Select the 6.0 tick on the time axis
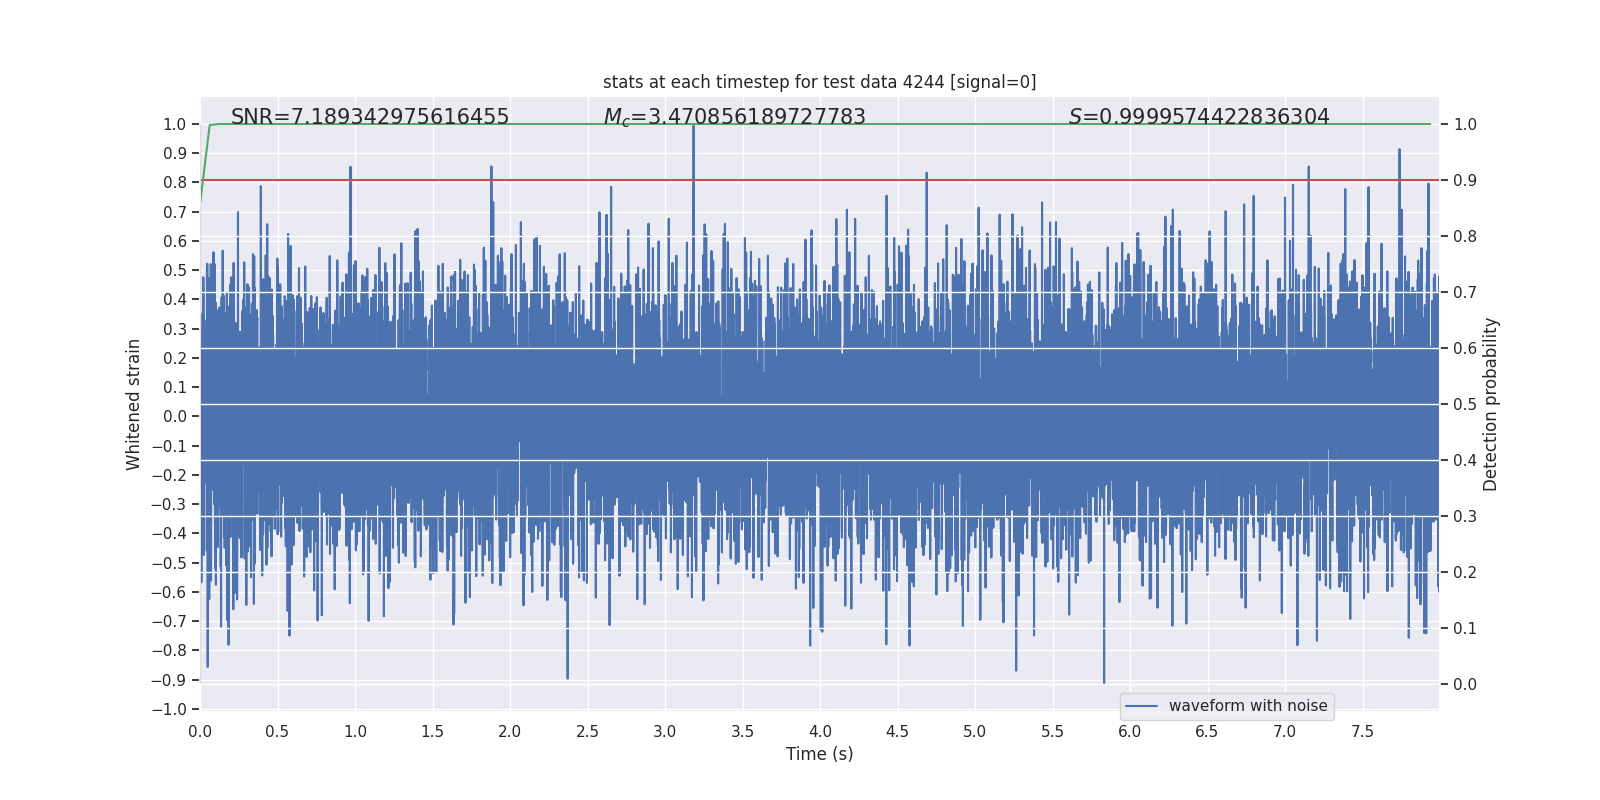Image resolution: width=1600 pixels, height=800 pixels. tap(1130, 732)
